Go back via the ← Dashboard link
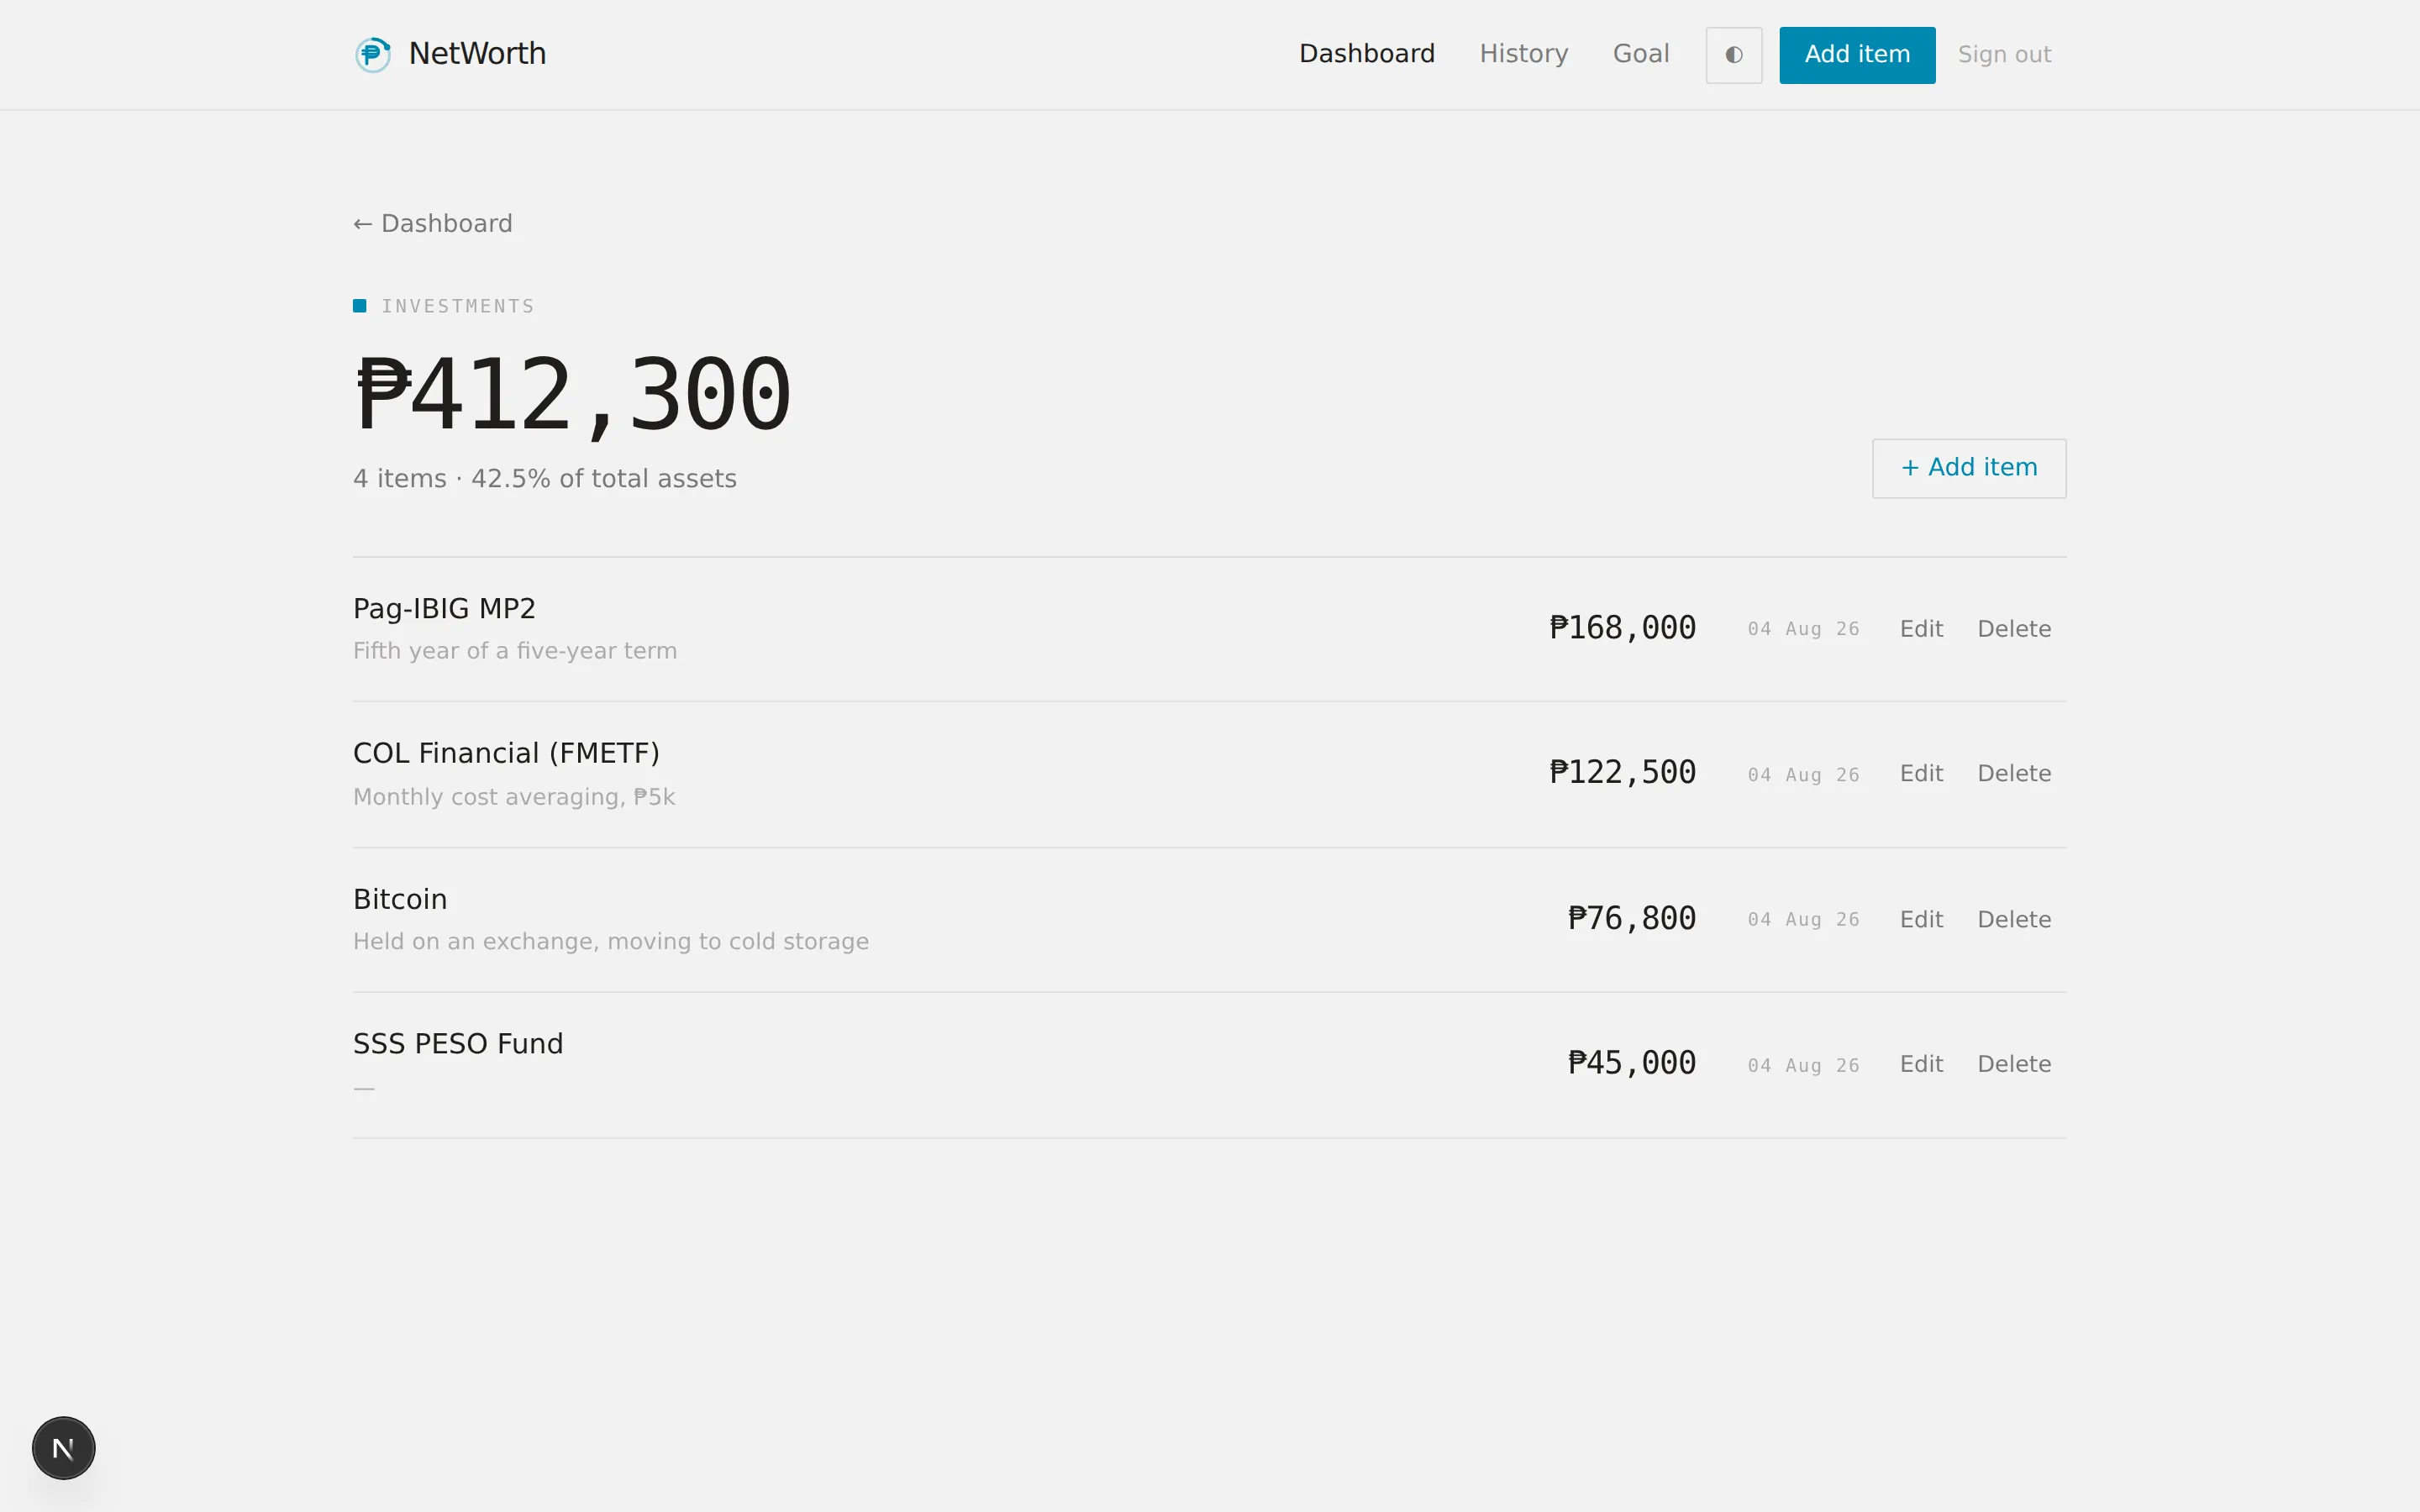 (433, 223)
